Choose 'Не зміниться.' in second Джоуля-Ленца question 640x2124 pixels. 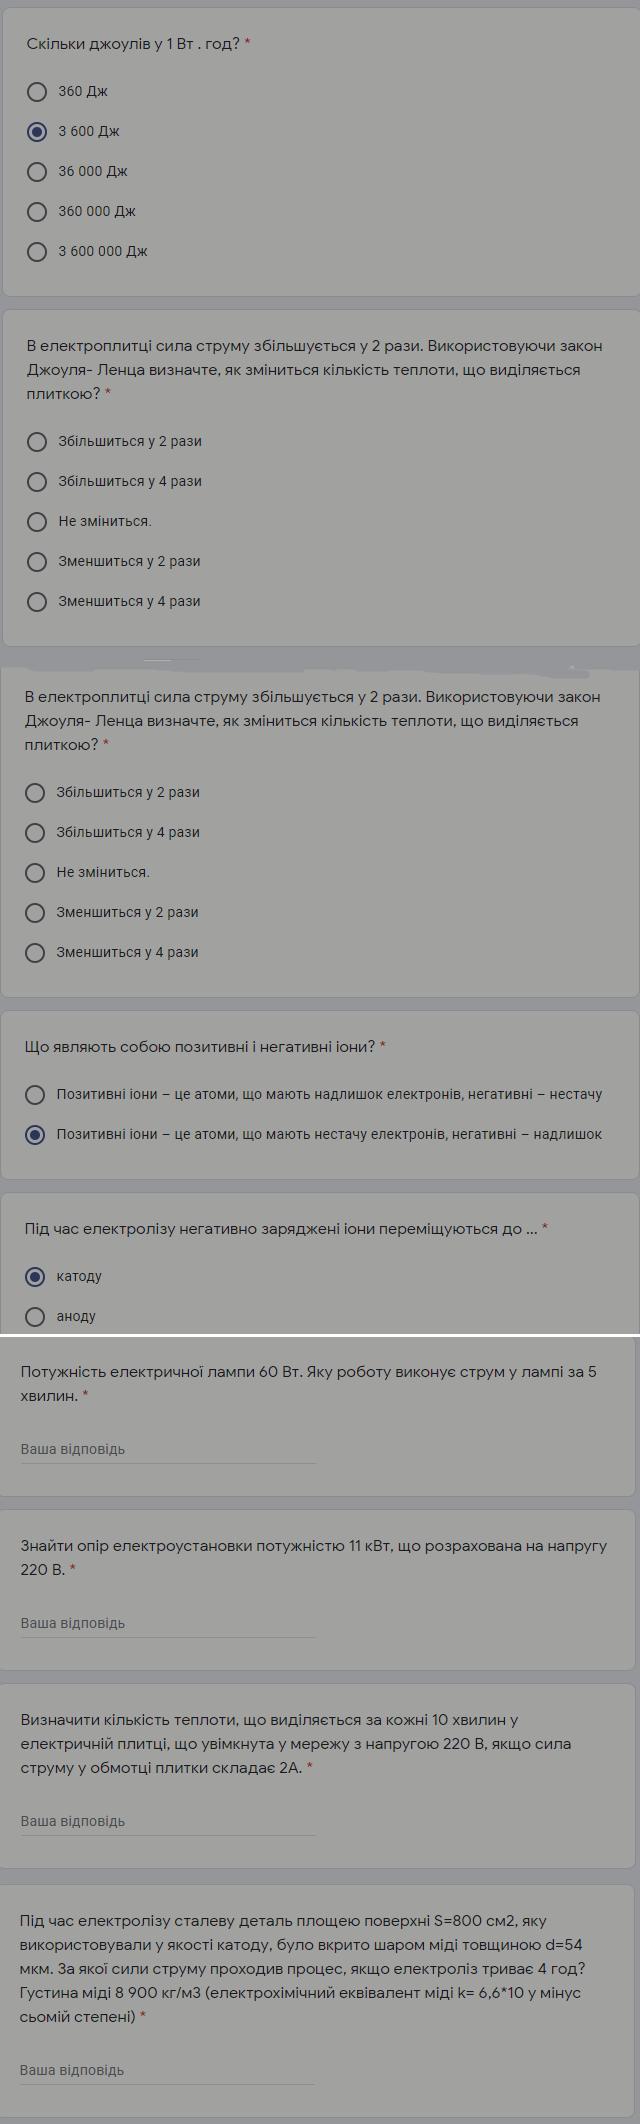[x=35, y=873]
